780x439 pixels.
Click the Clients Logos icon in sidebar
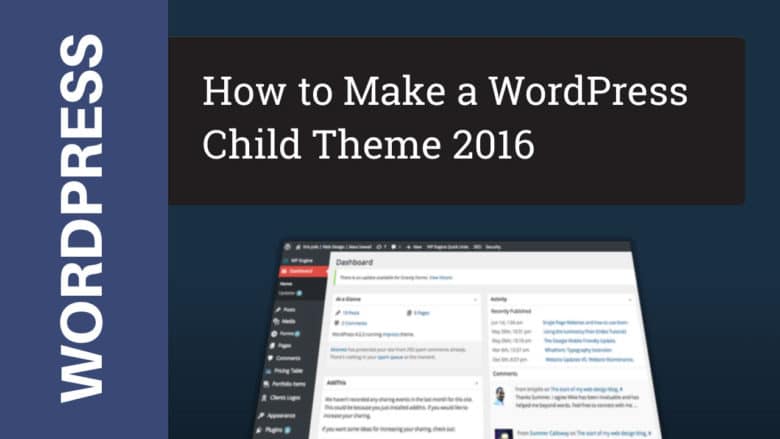point(264,398)
